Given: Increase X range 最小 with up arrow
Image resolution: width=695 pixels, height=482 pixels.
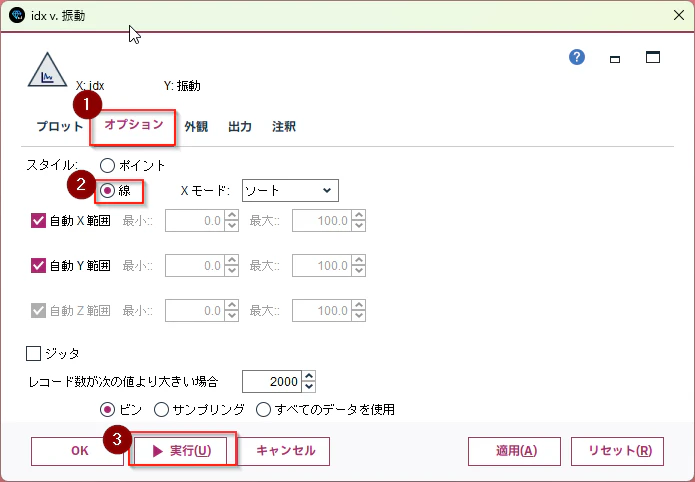Looking at the screenshot, I should click(x=232, y=215).
